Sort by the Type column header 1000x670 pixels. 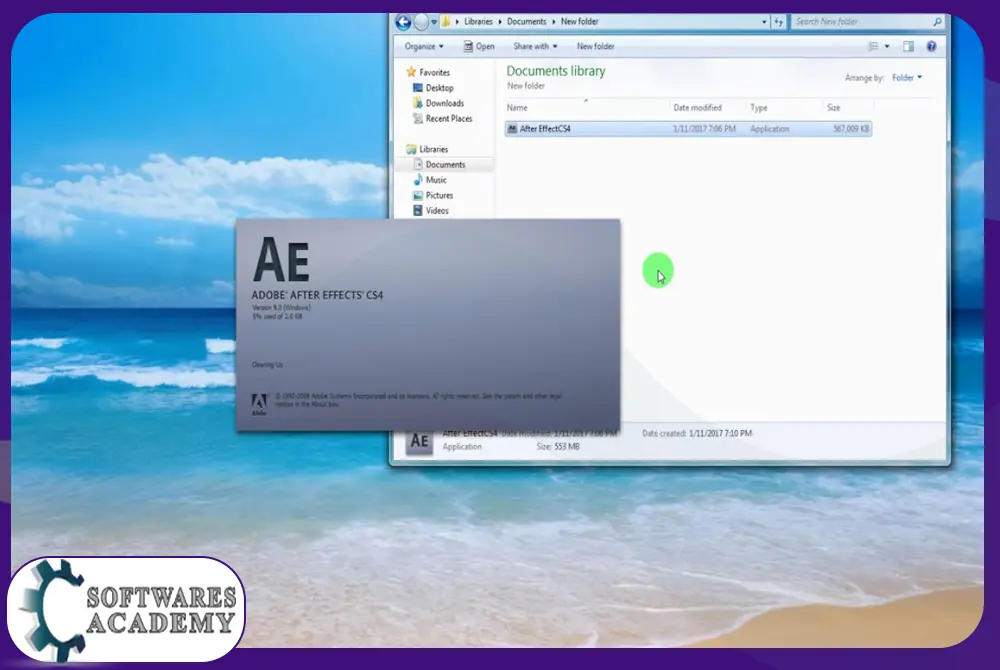pyautogui.click(x=759, y=108)
